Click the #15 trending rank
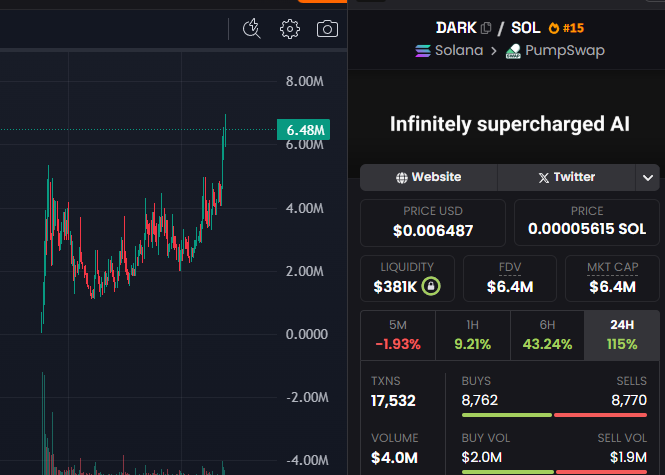Screen dimensions: 665x475 (573, 28)
